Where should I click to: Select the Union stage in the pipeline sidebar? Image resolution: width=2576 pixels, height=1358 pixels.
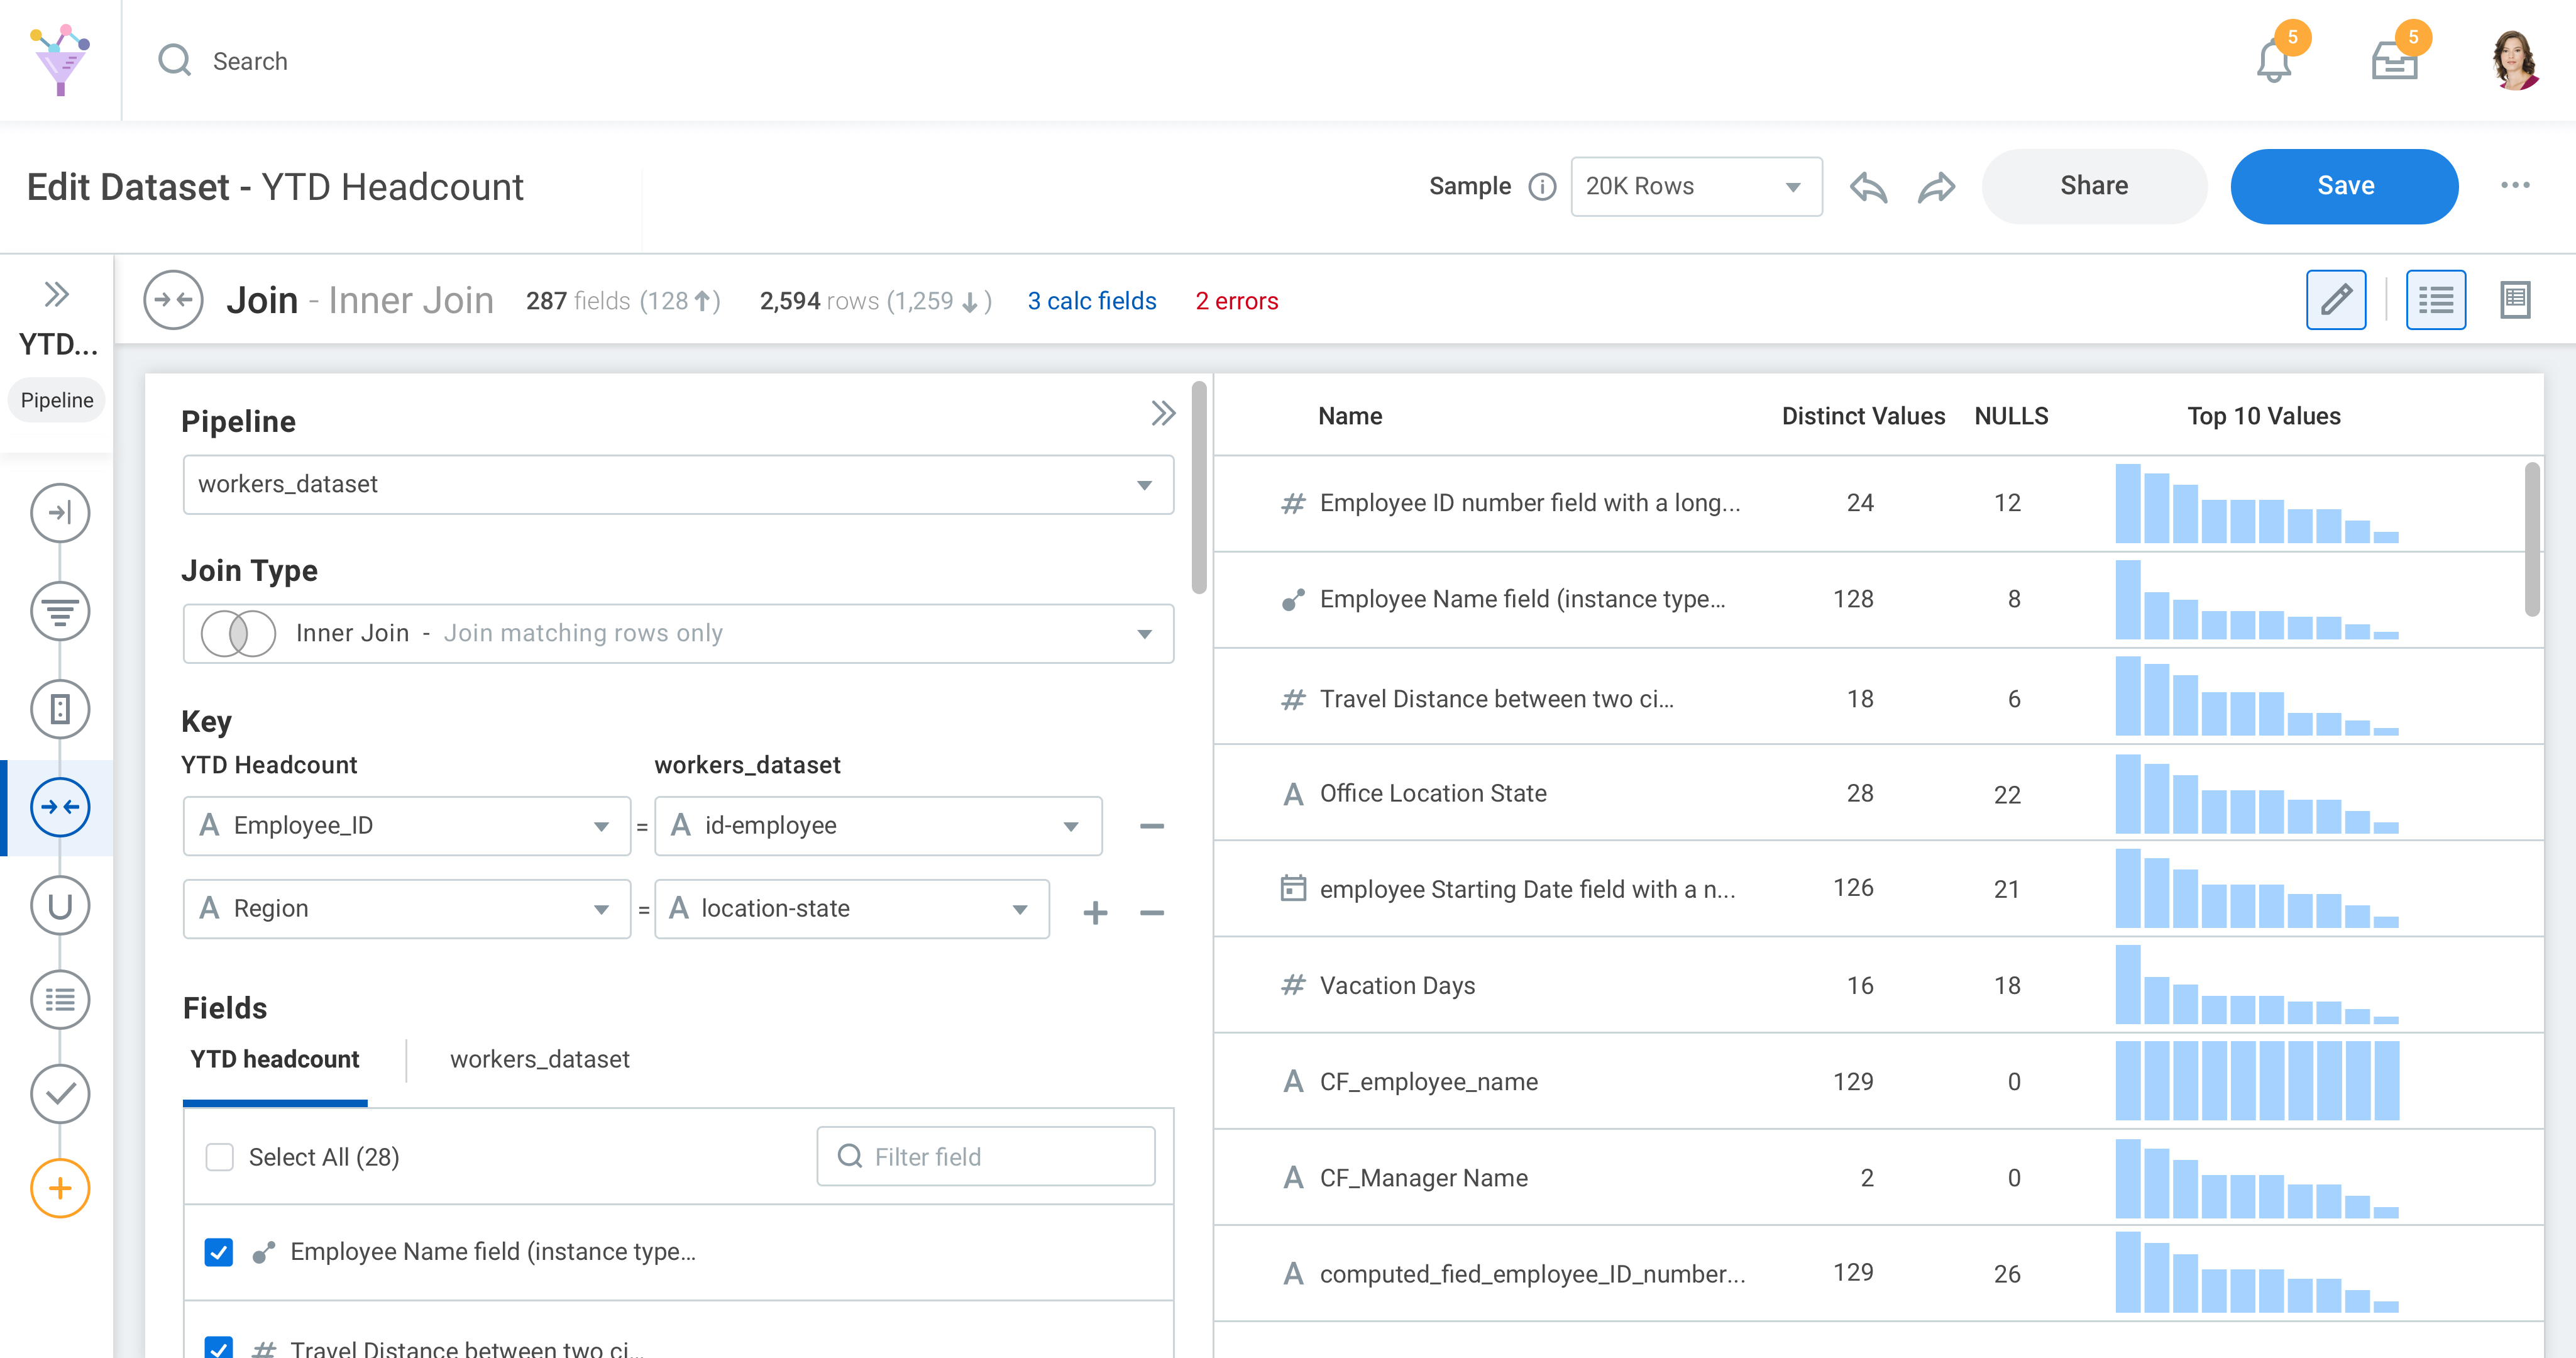60,905
